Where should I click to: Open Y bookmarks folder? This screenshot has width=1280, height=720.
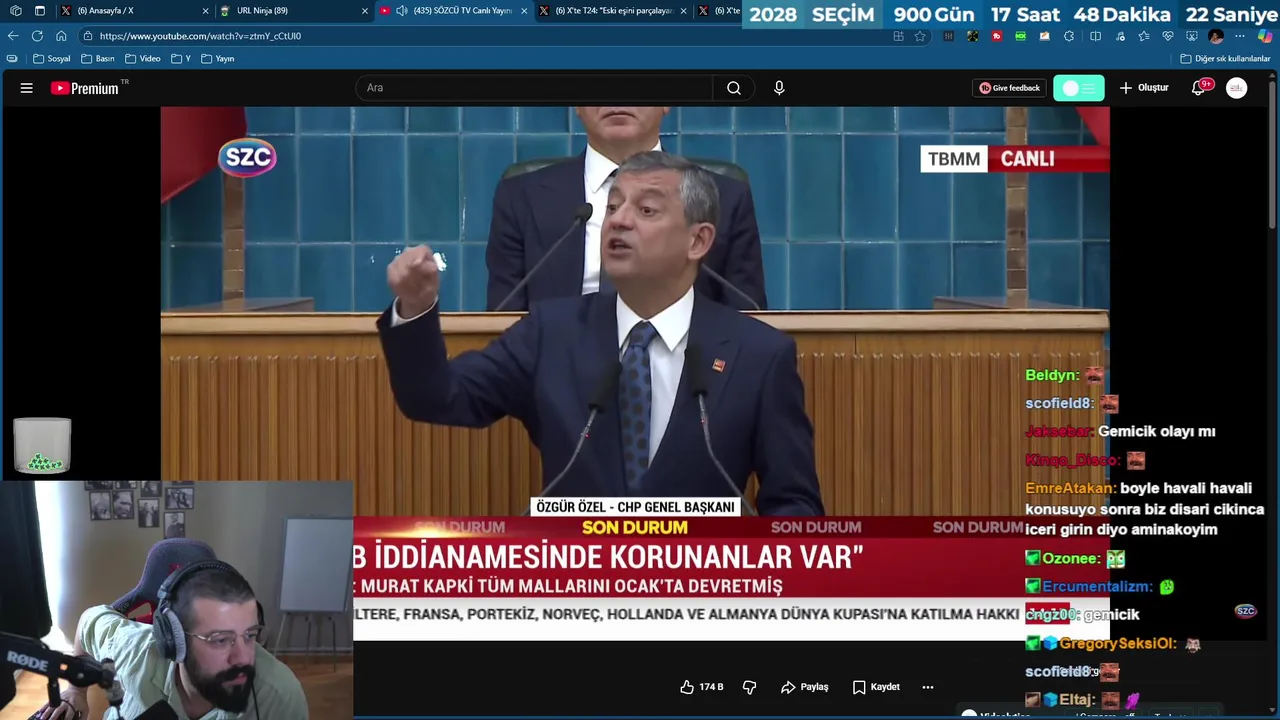click(181, 59)
